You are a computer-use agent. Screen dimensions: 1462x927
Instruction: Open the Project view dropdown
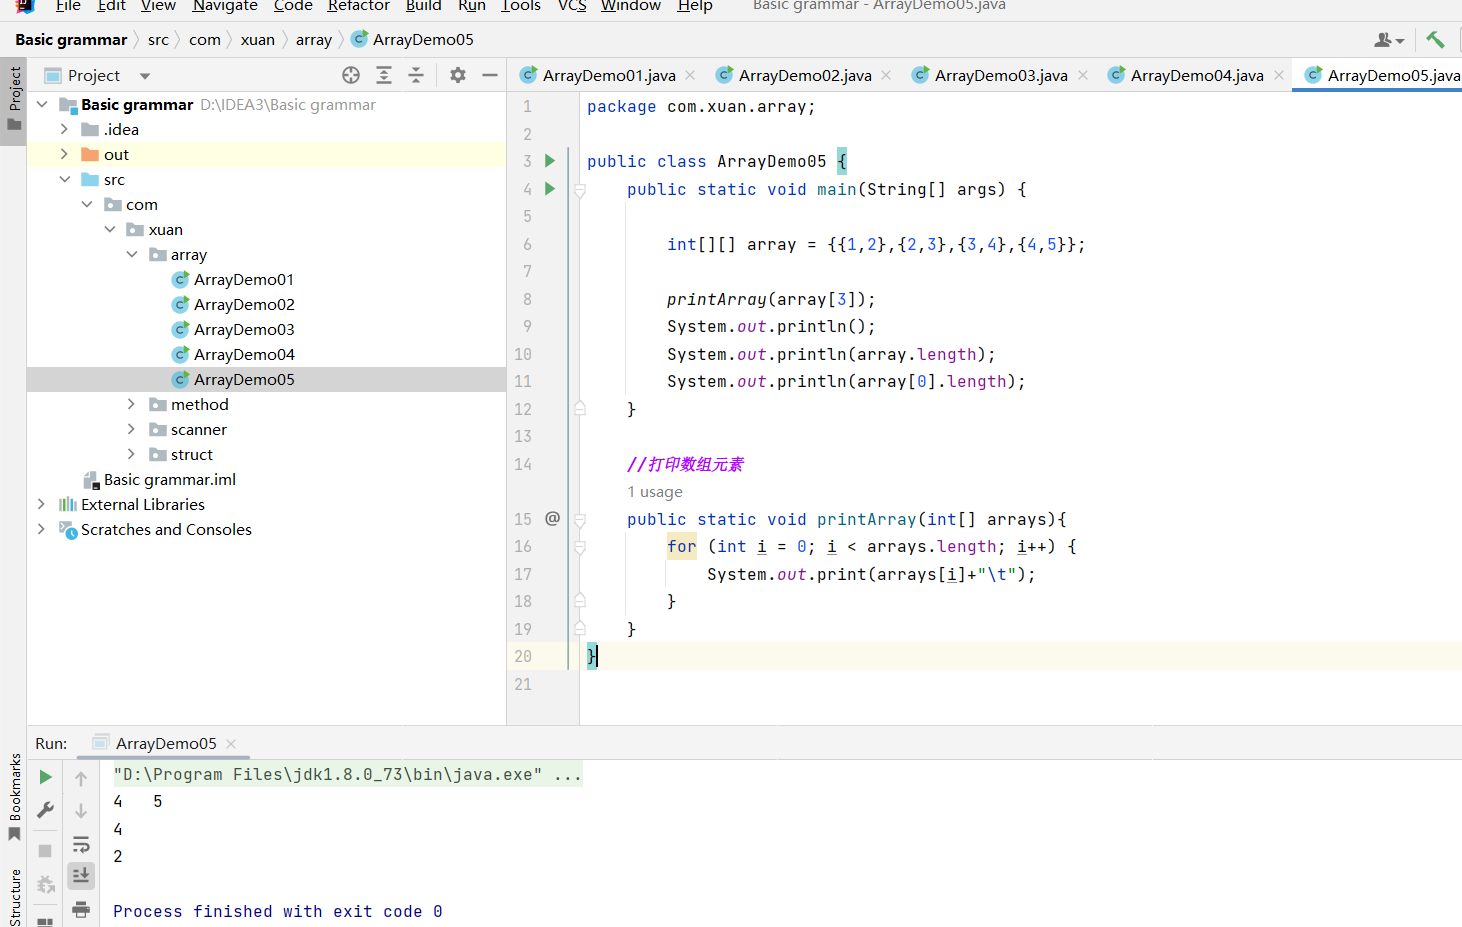pos(145,76)
